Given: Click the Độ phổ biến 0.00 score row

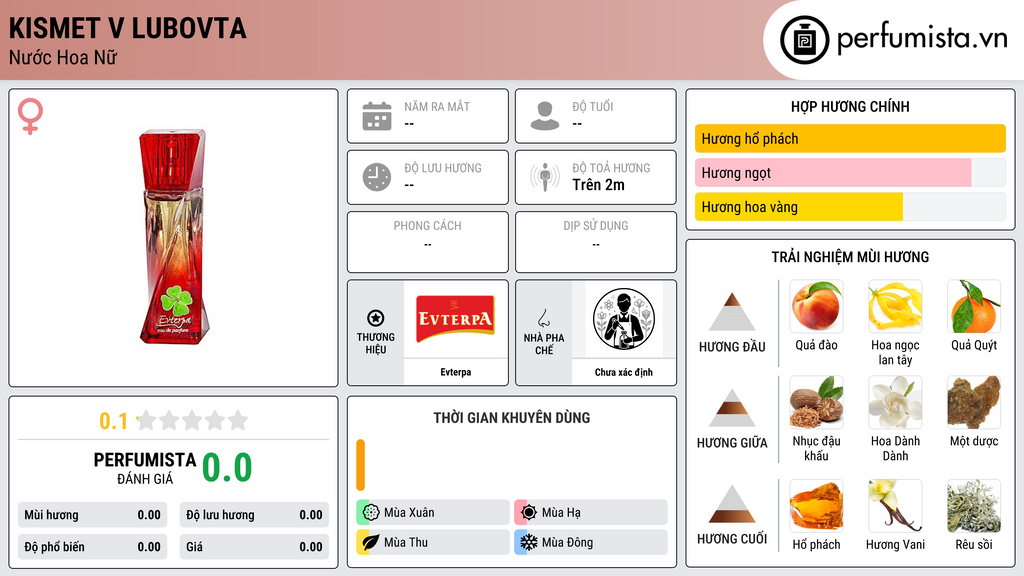Looking at the screenshot, I should [x=92, y=547].
